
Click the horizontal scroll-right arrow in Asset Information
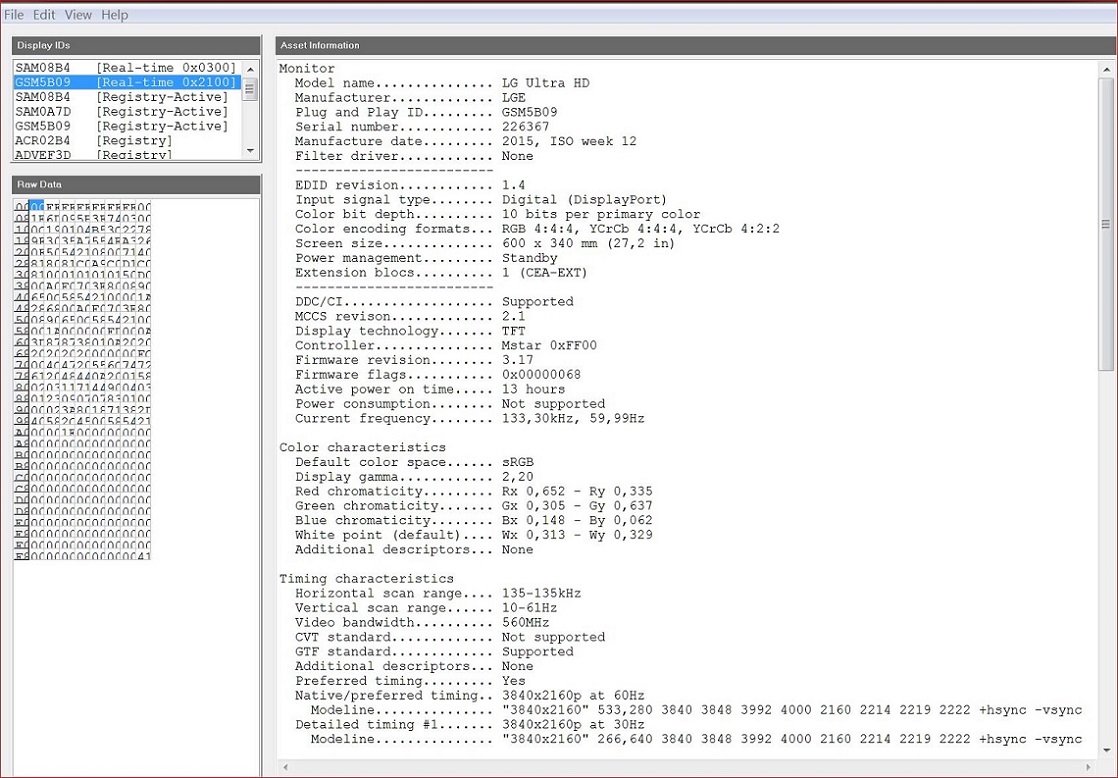pyautogui.click(x=1089, y=767)
